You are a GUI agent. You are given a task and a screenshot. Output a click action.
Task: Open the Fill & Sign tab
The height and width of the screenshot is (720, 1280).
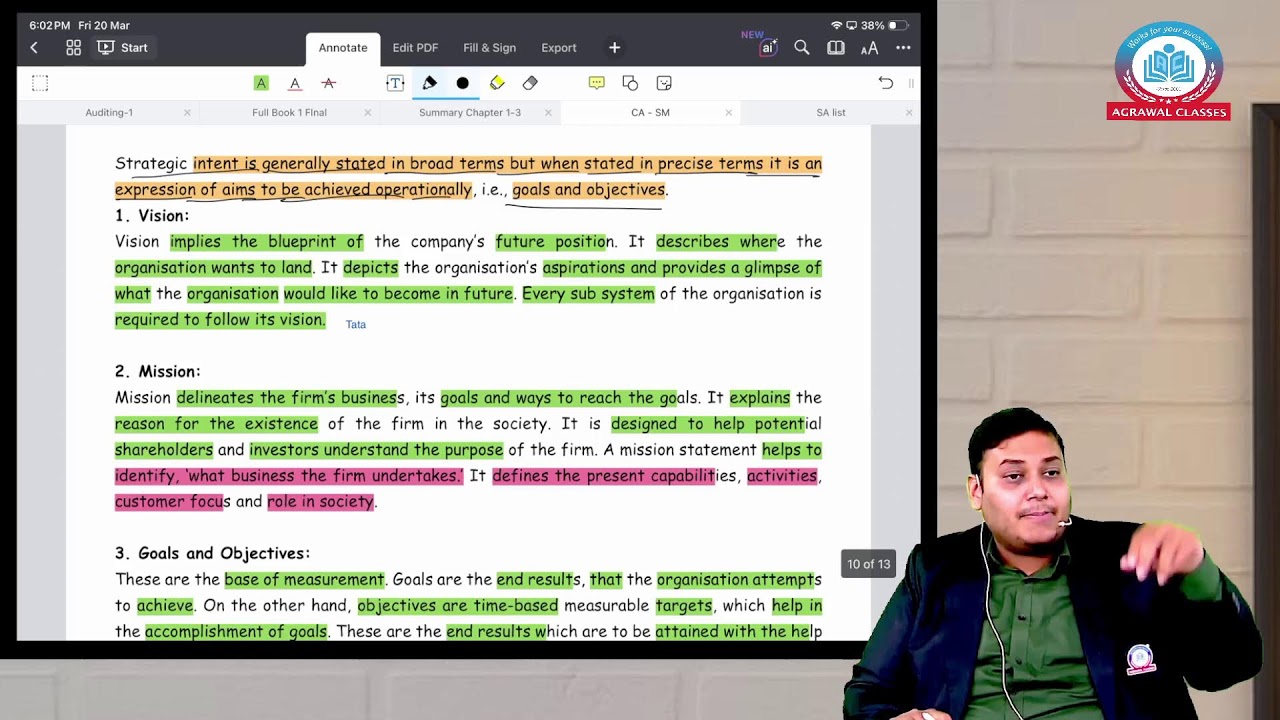(x=489, y=48)
